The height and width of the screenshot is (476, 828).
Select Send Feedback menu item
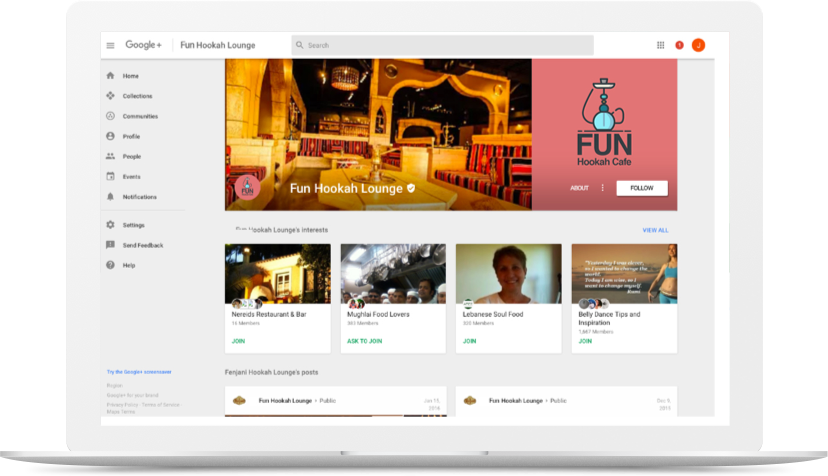pos(143,245)
